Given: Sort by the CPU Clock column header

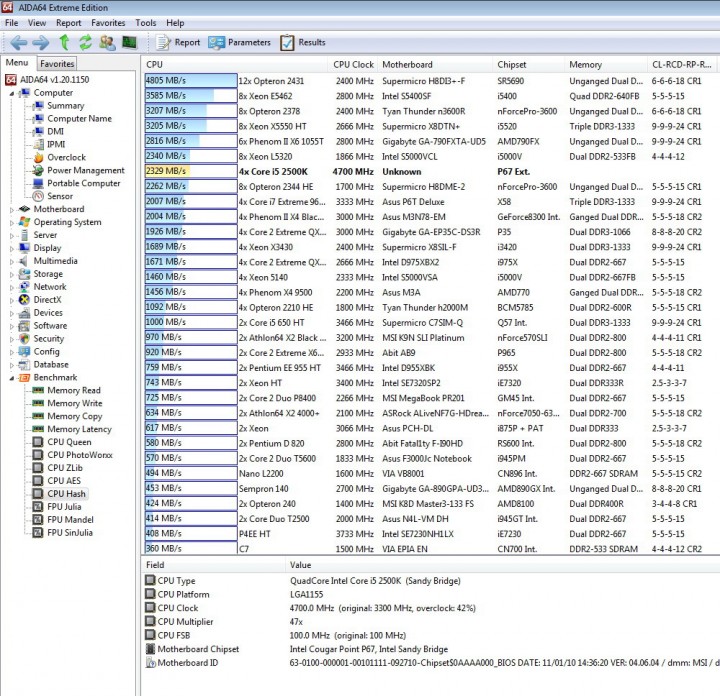Looking at the screenshot, I should click(353, 65).
